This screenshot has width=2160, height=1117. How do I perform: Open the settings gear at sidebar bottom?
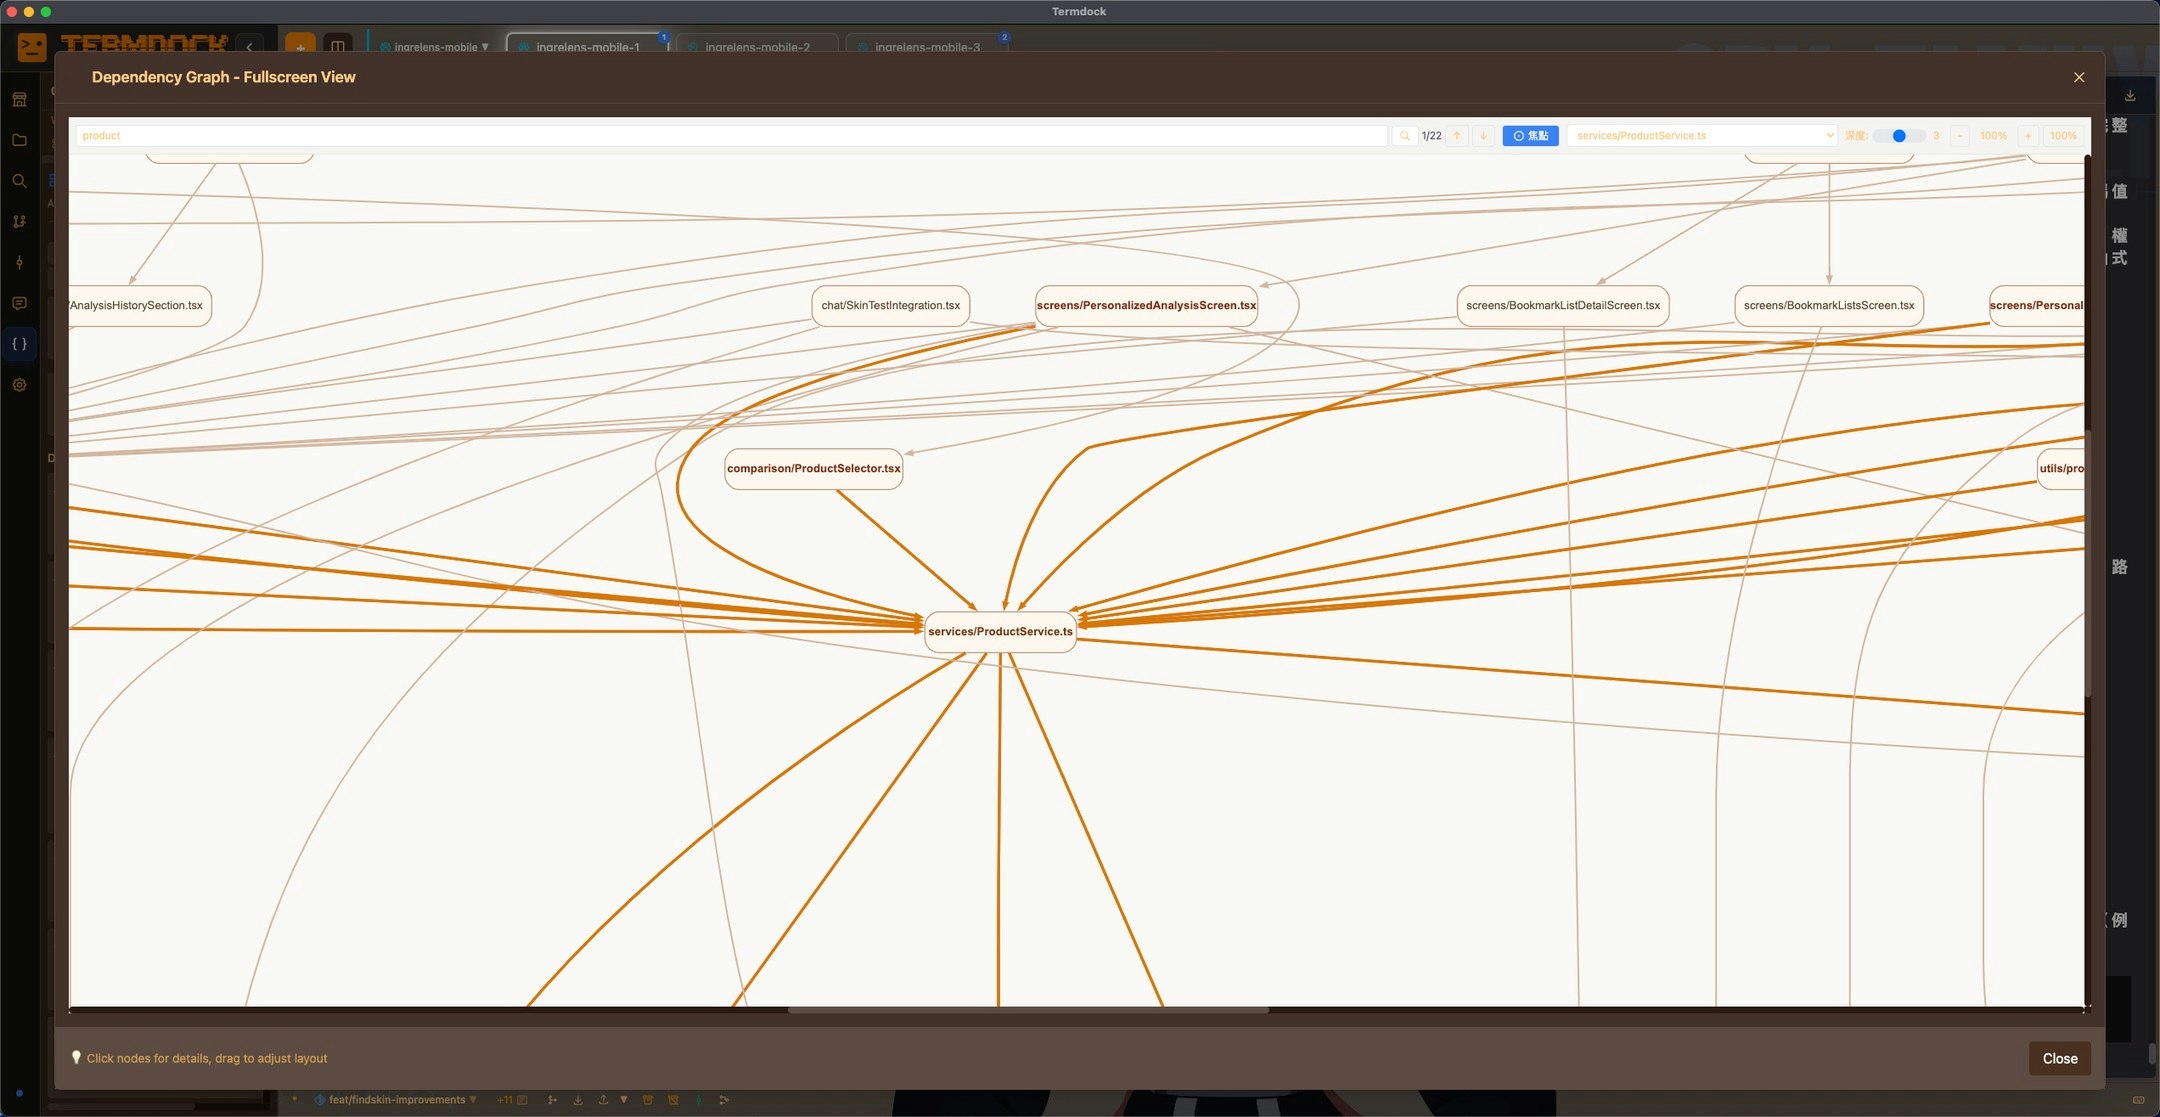coord(20,384)
